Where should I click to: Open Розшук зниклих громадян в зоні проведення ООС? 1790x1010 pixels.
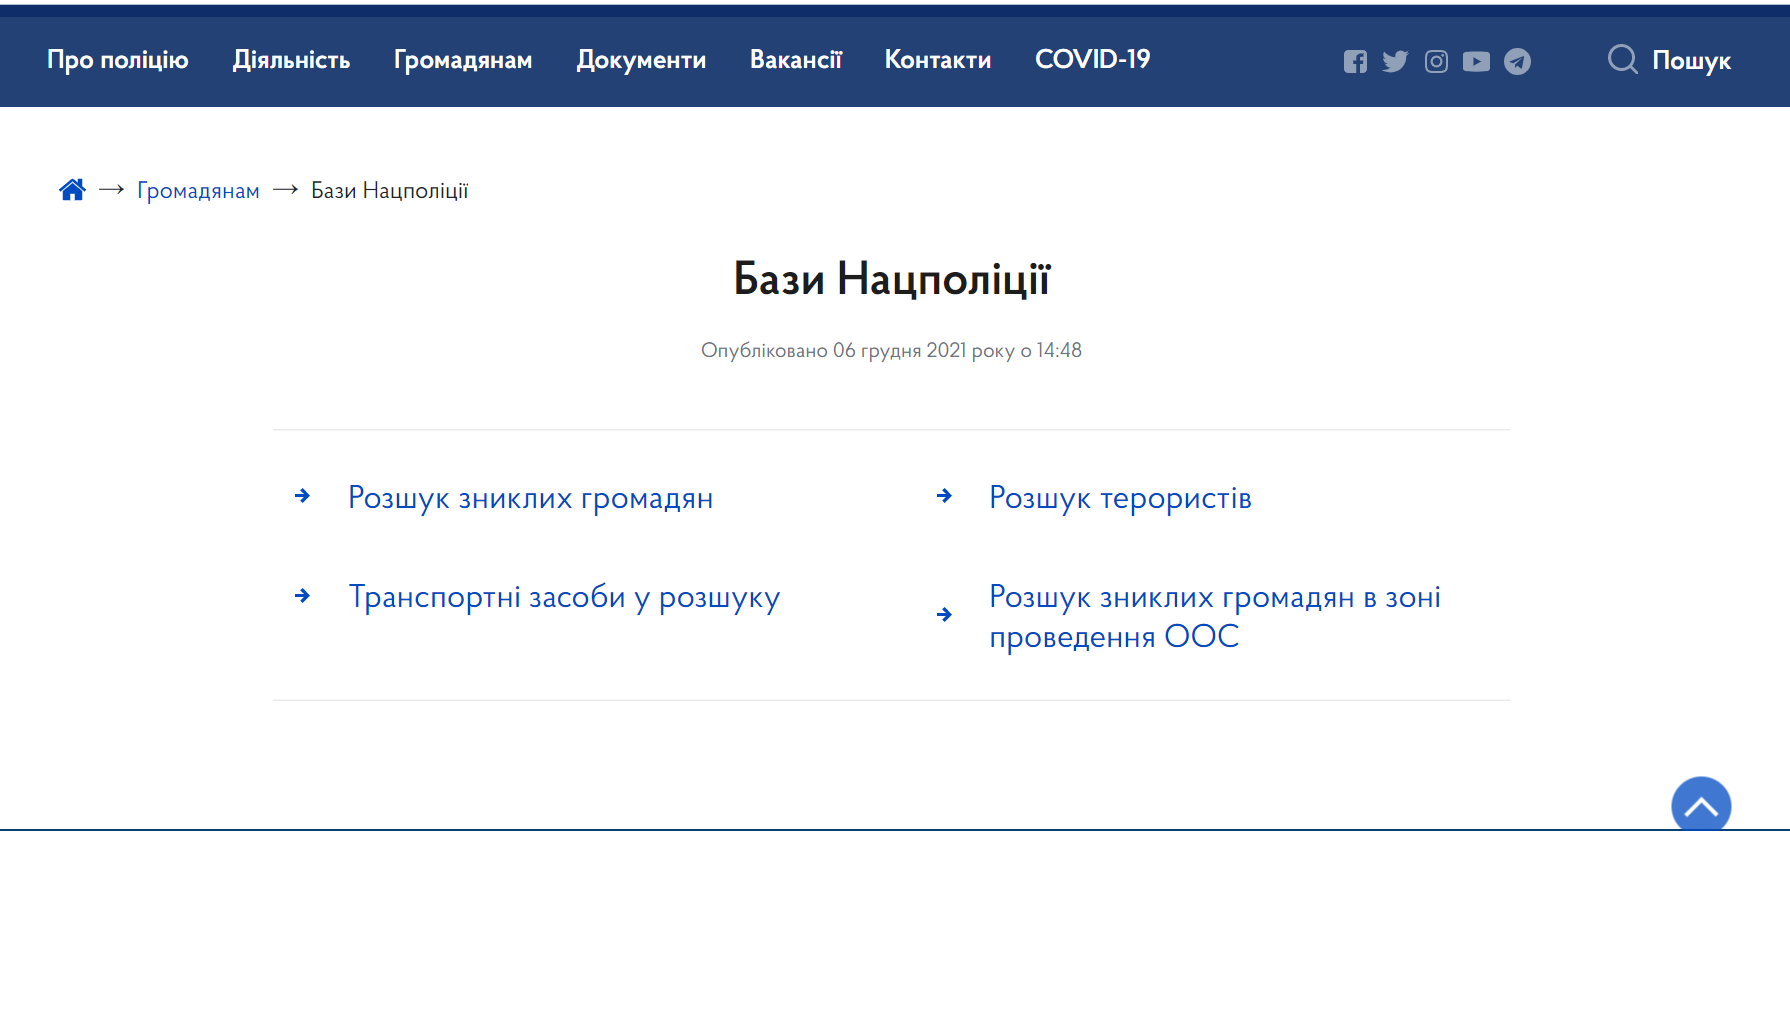[x=1214, y=616]
